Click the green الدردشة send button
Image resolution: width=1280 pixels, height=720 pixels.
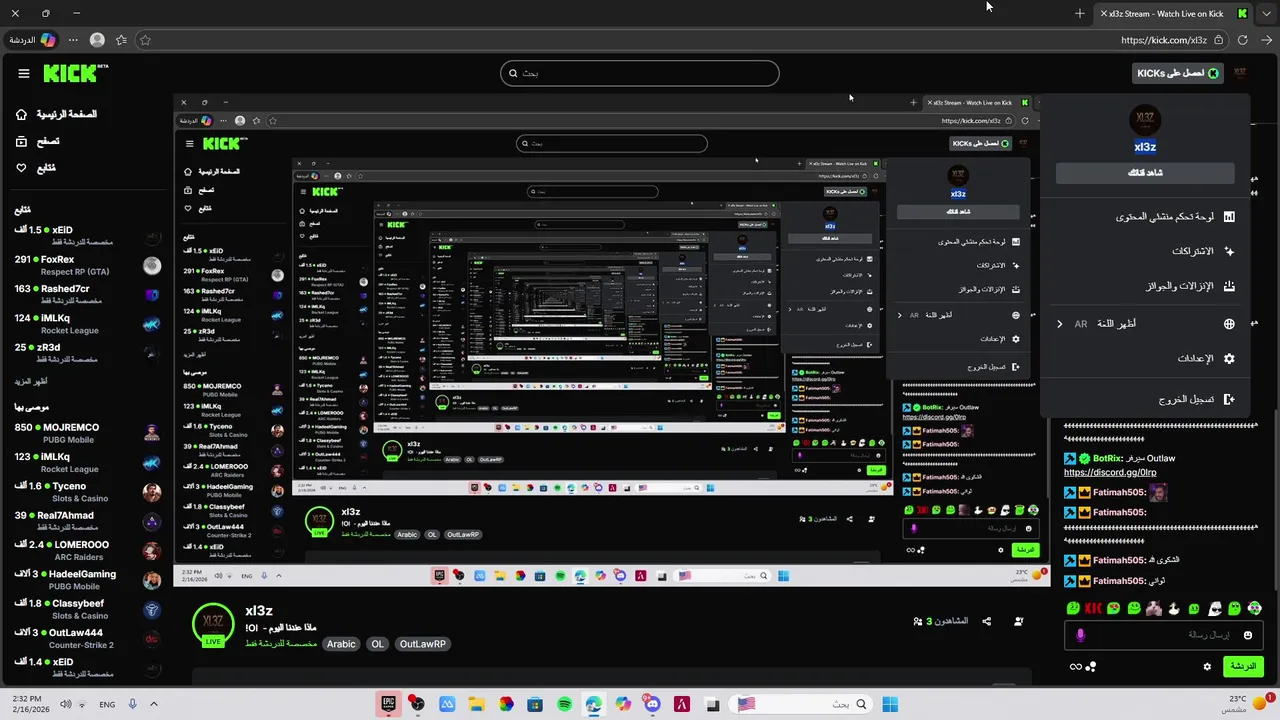(x=1243, y=666)
